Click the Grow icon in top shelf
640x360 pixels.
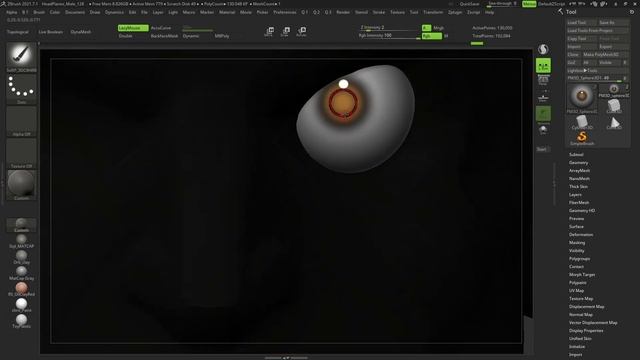[x=285, y=31]
